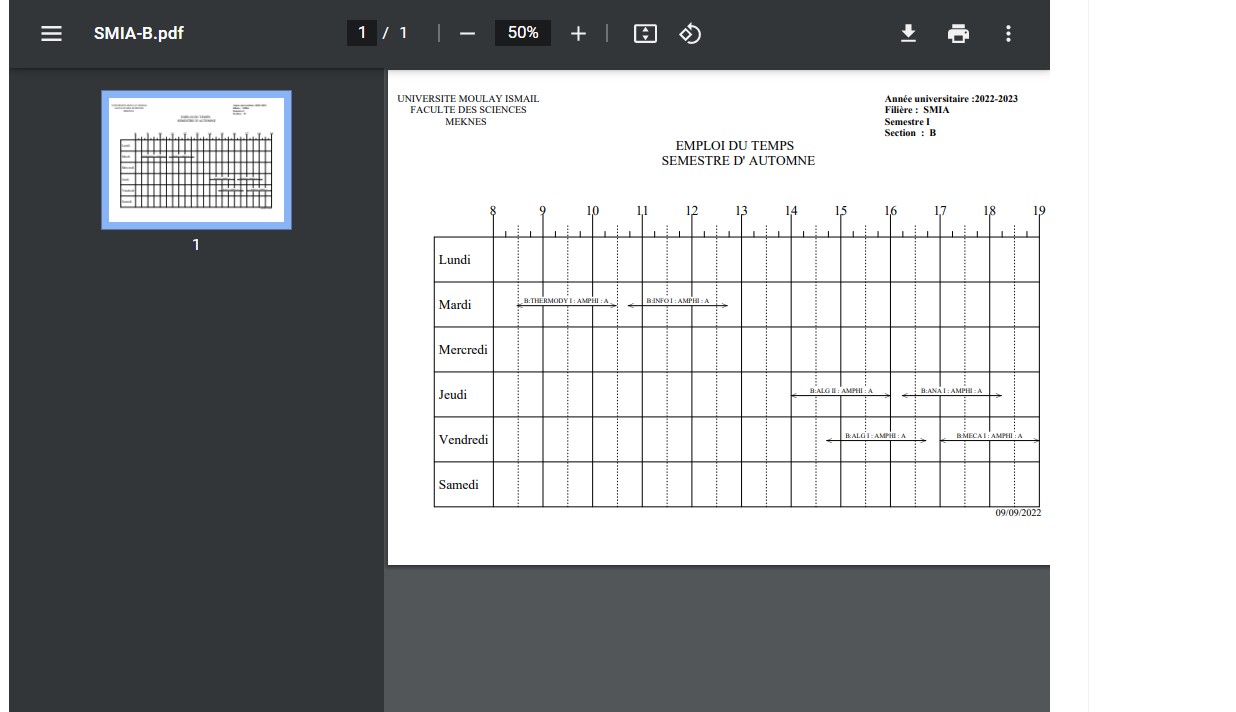Image resolution: width=1236 pixels, height=712 pixels.
Task: Open the three-dot more actions menu
Action: (x=1008, y=33)
